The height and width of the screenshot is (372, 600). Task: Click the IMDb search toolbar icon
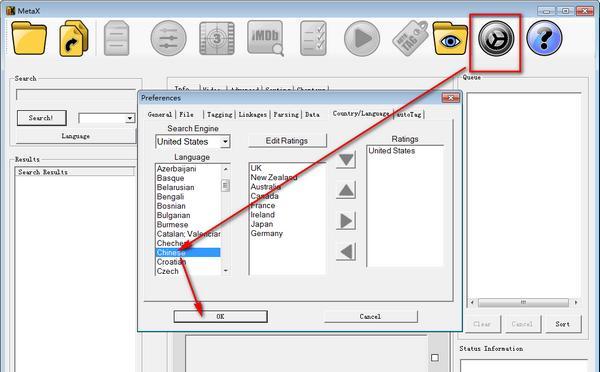266,38
